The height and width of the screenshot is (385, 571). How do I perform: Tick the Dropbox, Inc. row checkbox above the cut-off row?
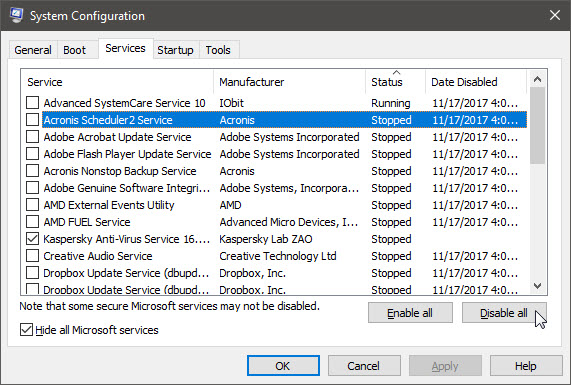32,272
